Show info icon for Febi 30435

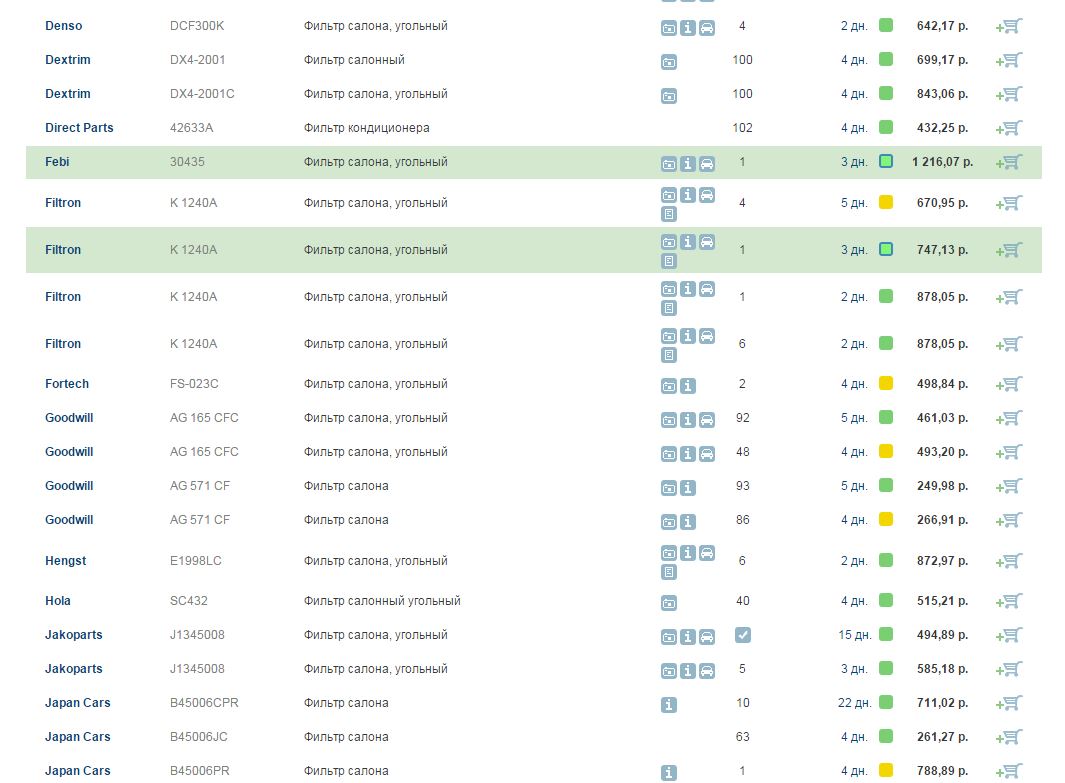[x=688, y=164]
